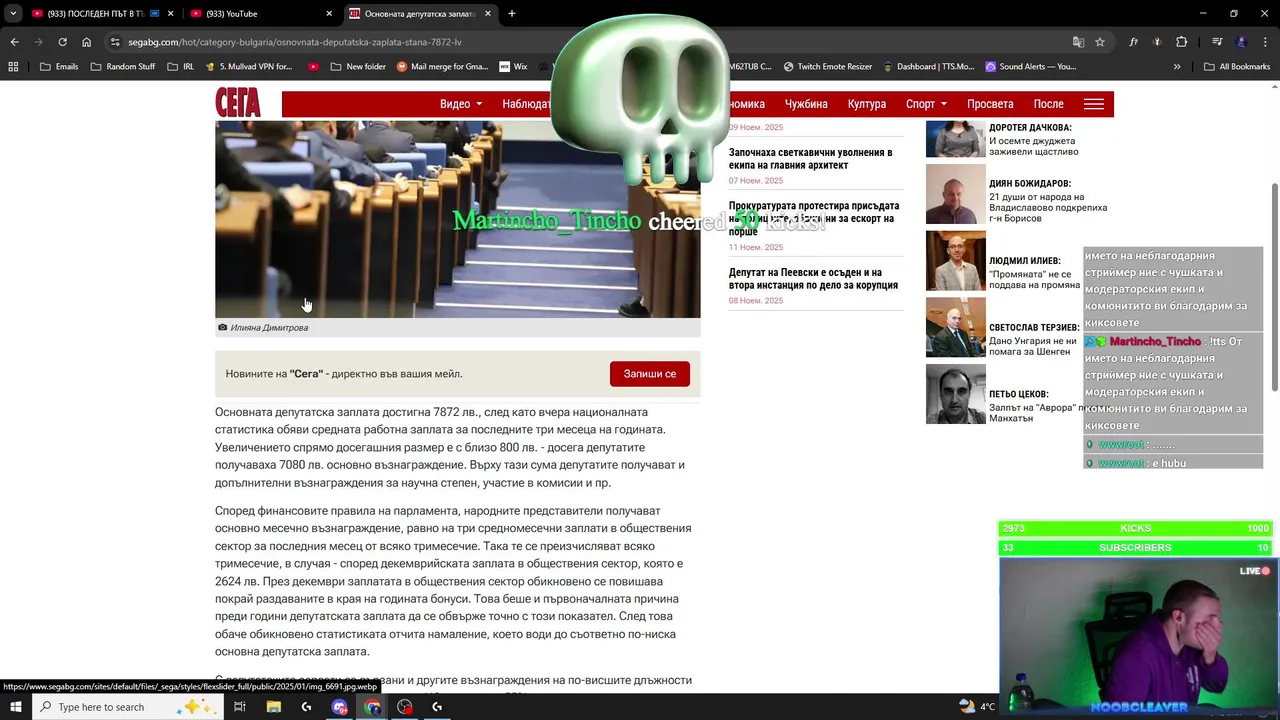Screen dimensions: 1280x720
Task: Expand the Видео menu dropdown
Action: click(461, 104)
